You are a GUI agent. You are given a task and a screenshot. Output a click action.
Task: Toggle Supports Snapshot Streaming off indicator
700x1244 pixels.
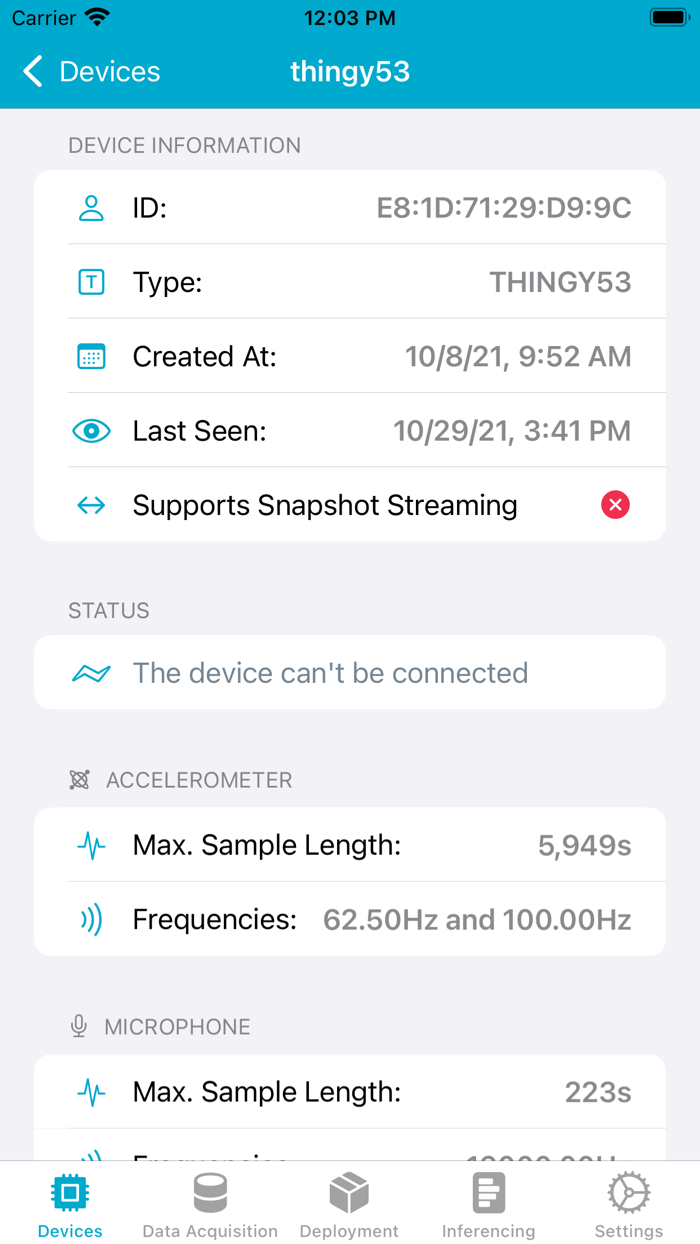coord(615,505)
